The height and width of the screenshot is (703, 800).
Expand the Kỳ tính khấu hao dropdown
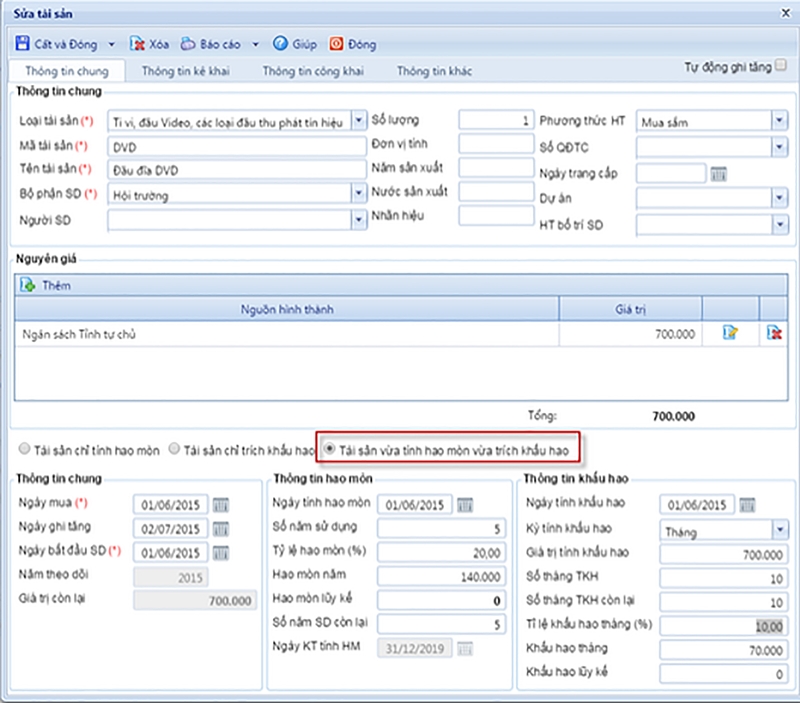point(780,531)
